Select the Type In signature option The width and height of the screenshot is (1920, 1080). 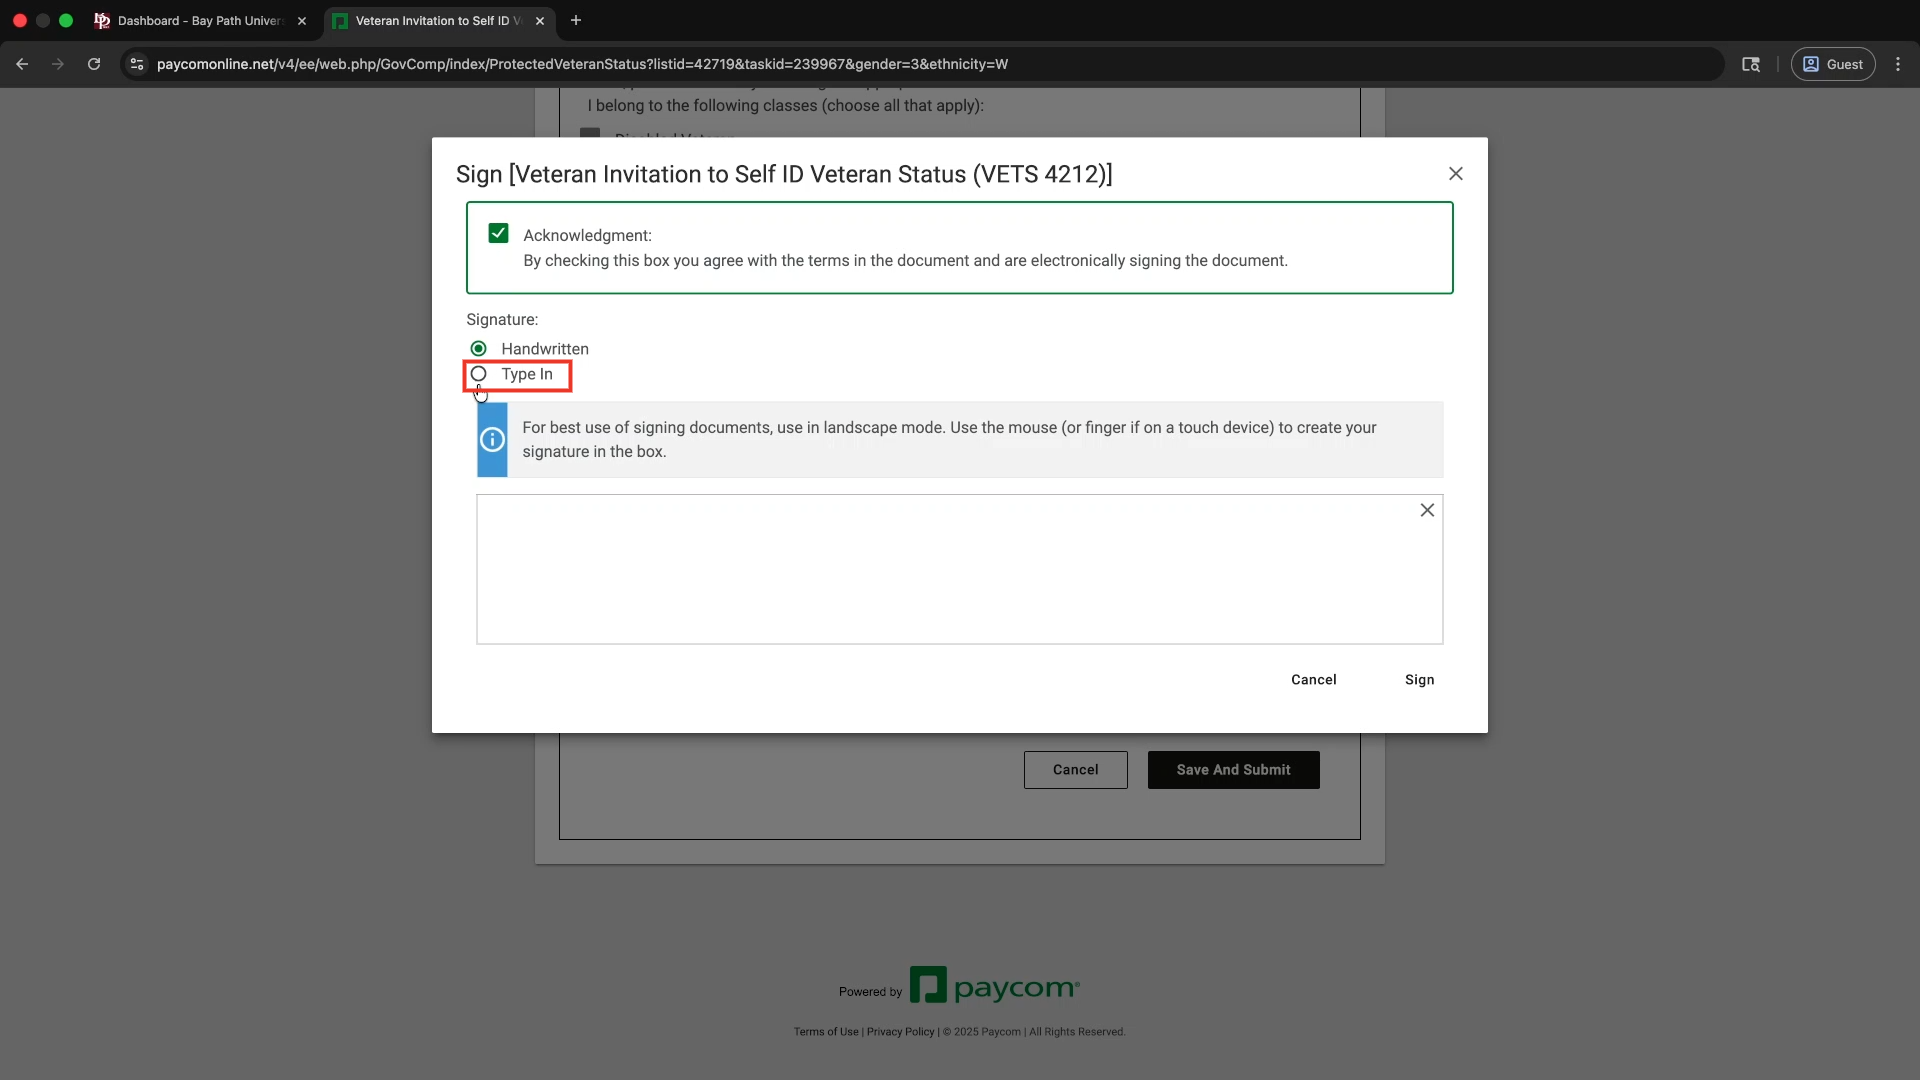[x=479, y=374]
